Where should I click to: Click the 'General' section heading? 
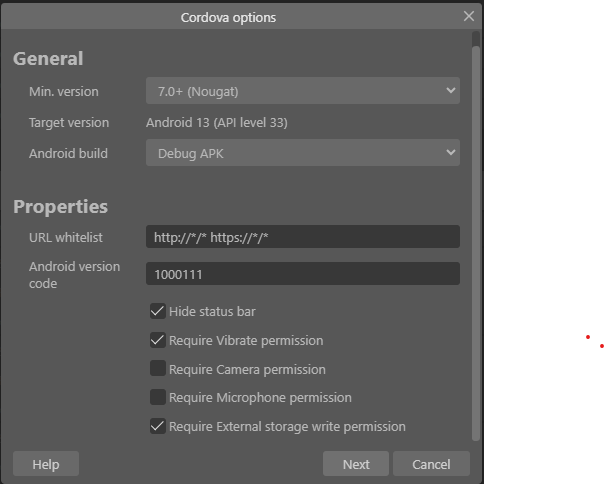(48, 59)
